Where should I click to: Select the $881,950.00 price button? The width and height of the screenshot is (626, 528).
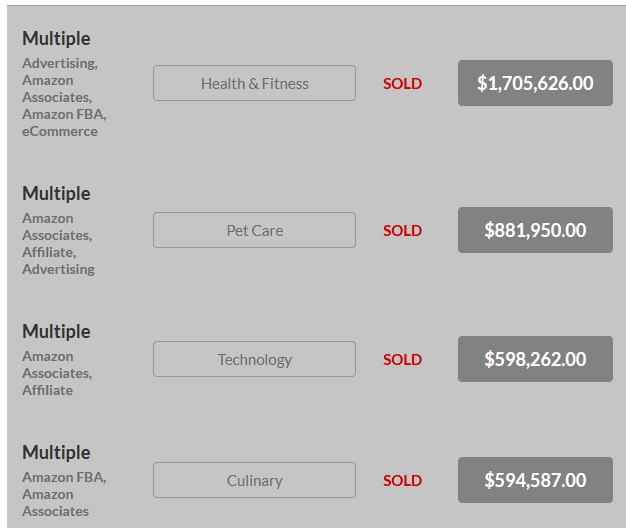(x=535, y=230)
